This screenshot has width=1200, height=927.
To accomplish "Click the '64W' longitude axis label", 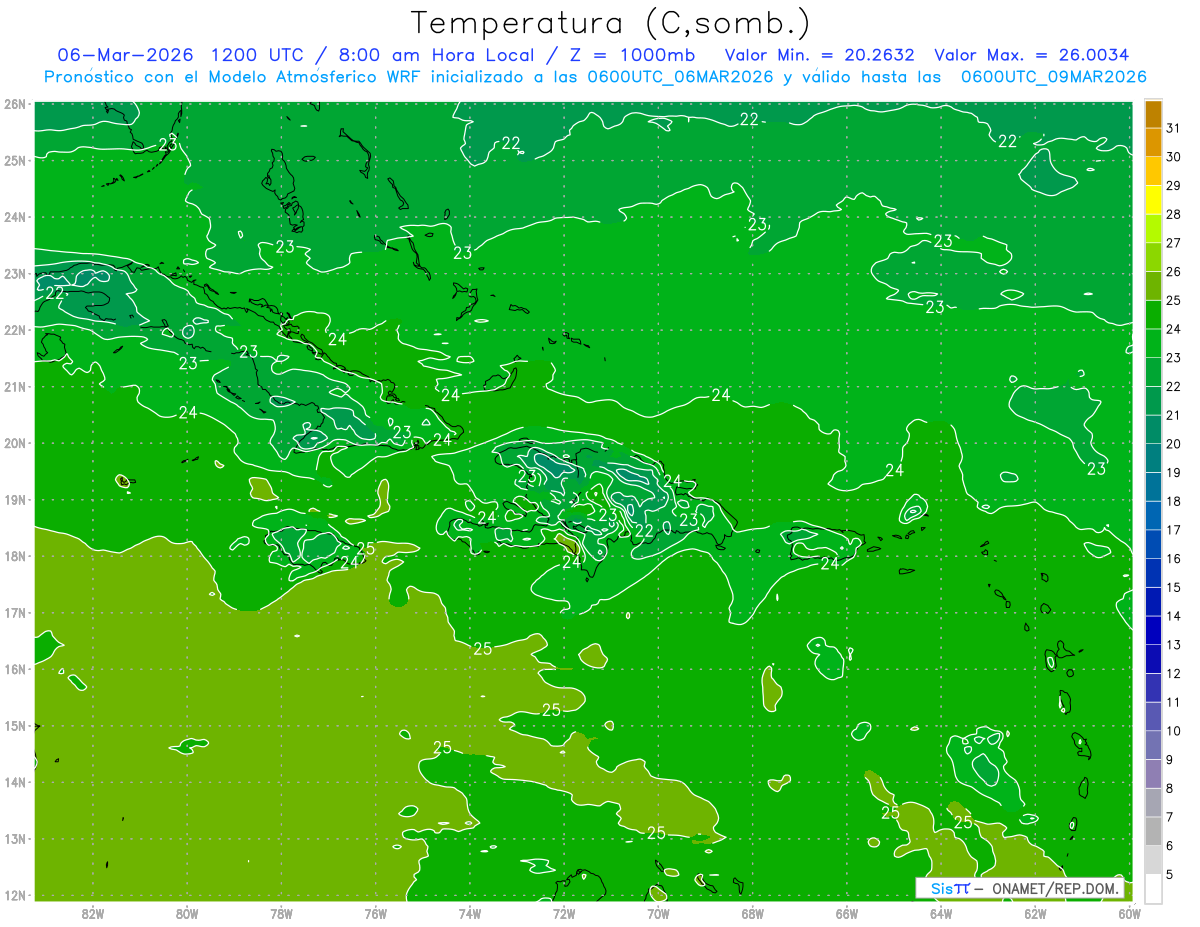I will pos(941,913).
